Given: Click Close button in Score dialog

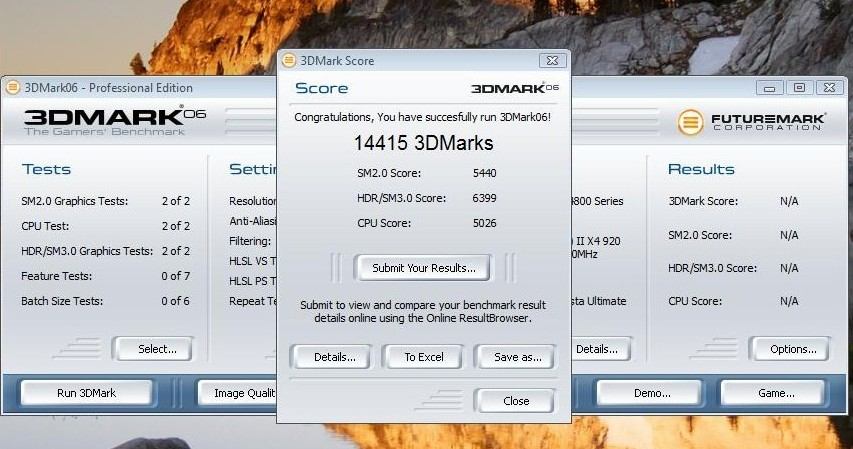Looking at the screenshot, I should (x=516, y=401).
